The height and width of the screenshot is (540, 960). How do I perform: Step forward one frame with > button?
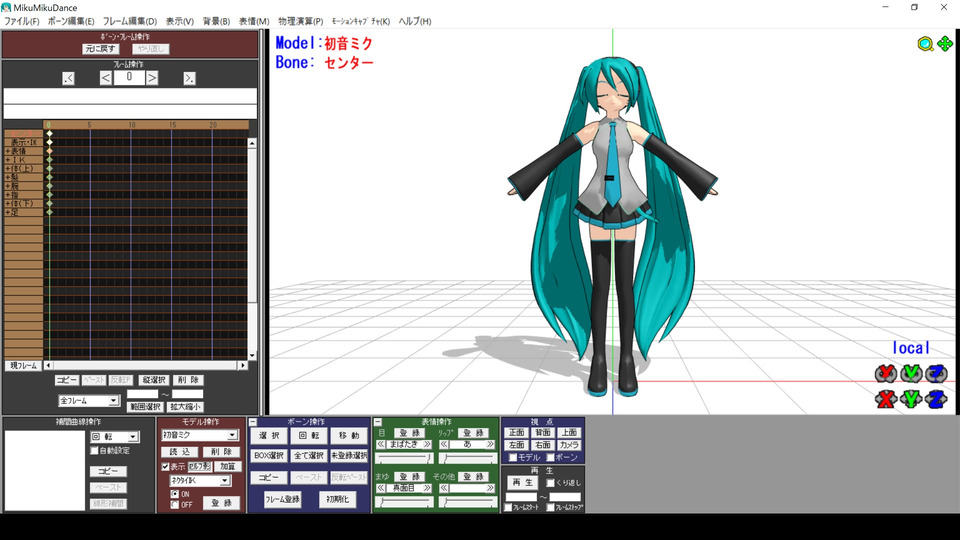coord(152,78)
